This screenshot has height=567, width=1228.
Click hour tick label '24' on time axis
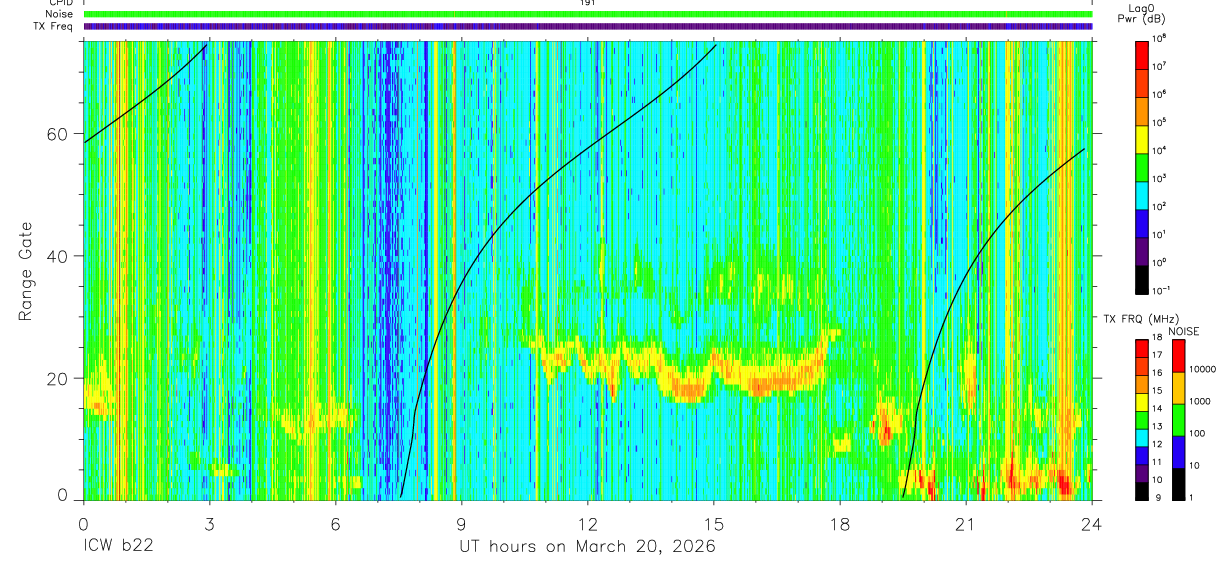(x=1092, y=525)
